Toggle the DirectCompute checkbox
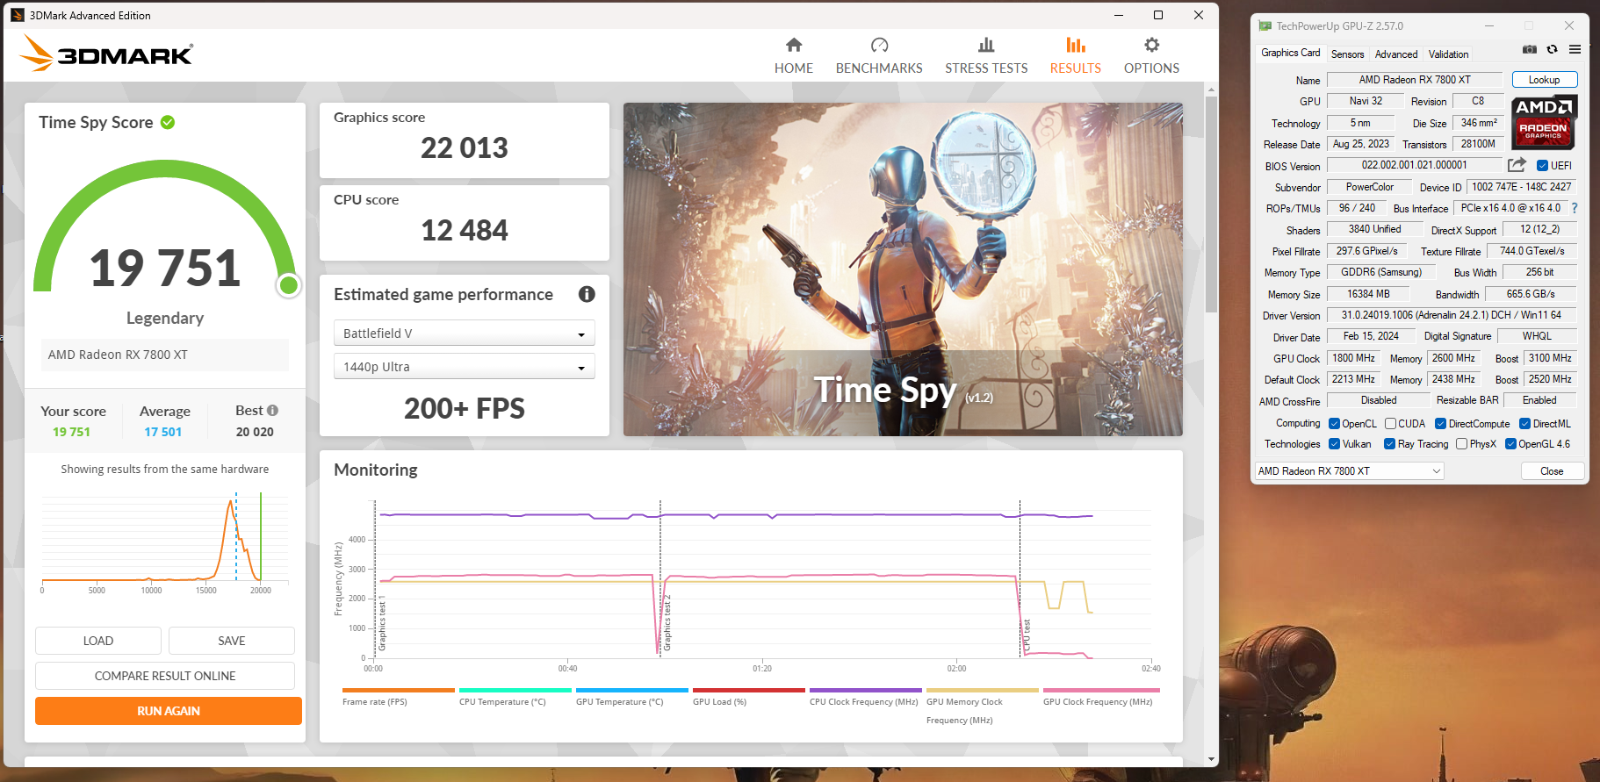The height and width of the screenshot is (782, 1600). tap(1440, 424)
